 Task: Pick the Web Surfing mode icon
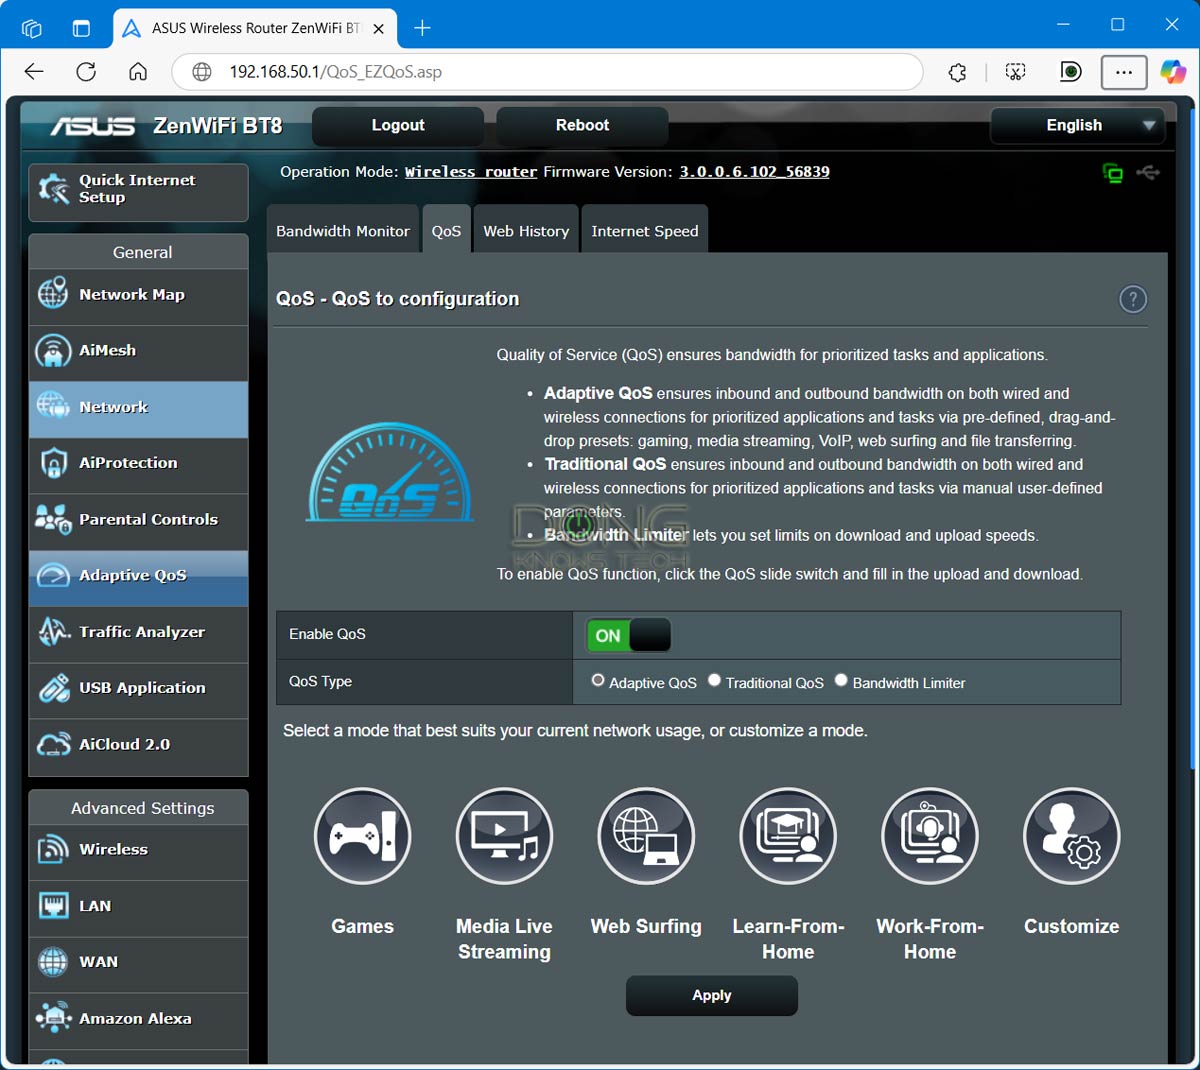(646, 836)
